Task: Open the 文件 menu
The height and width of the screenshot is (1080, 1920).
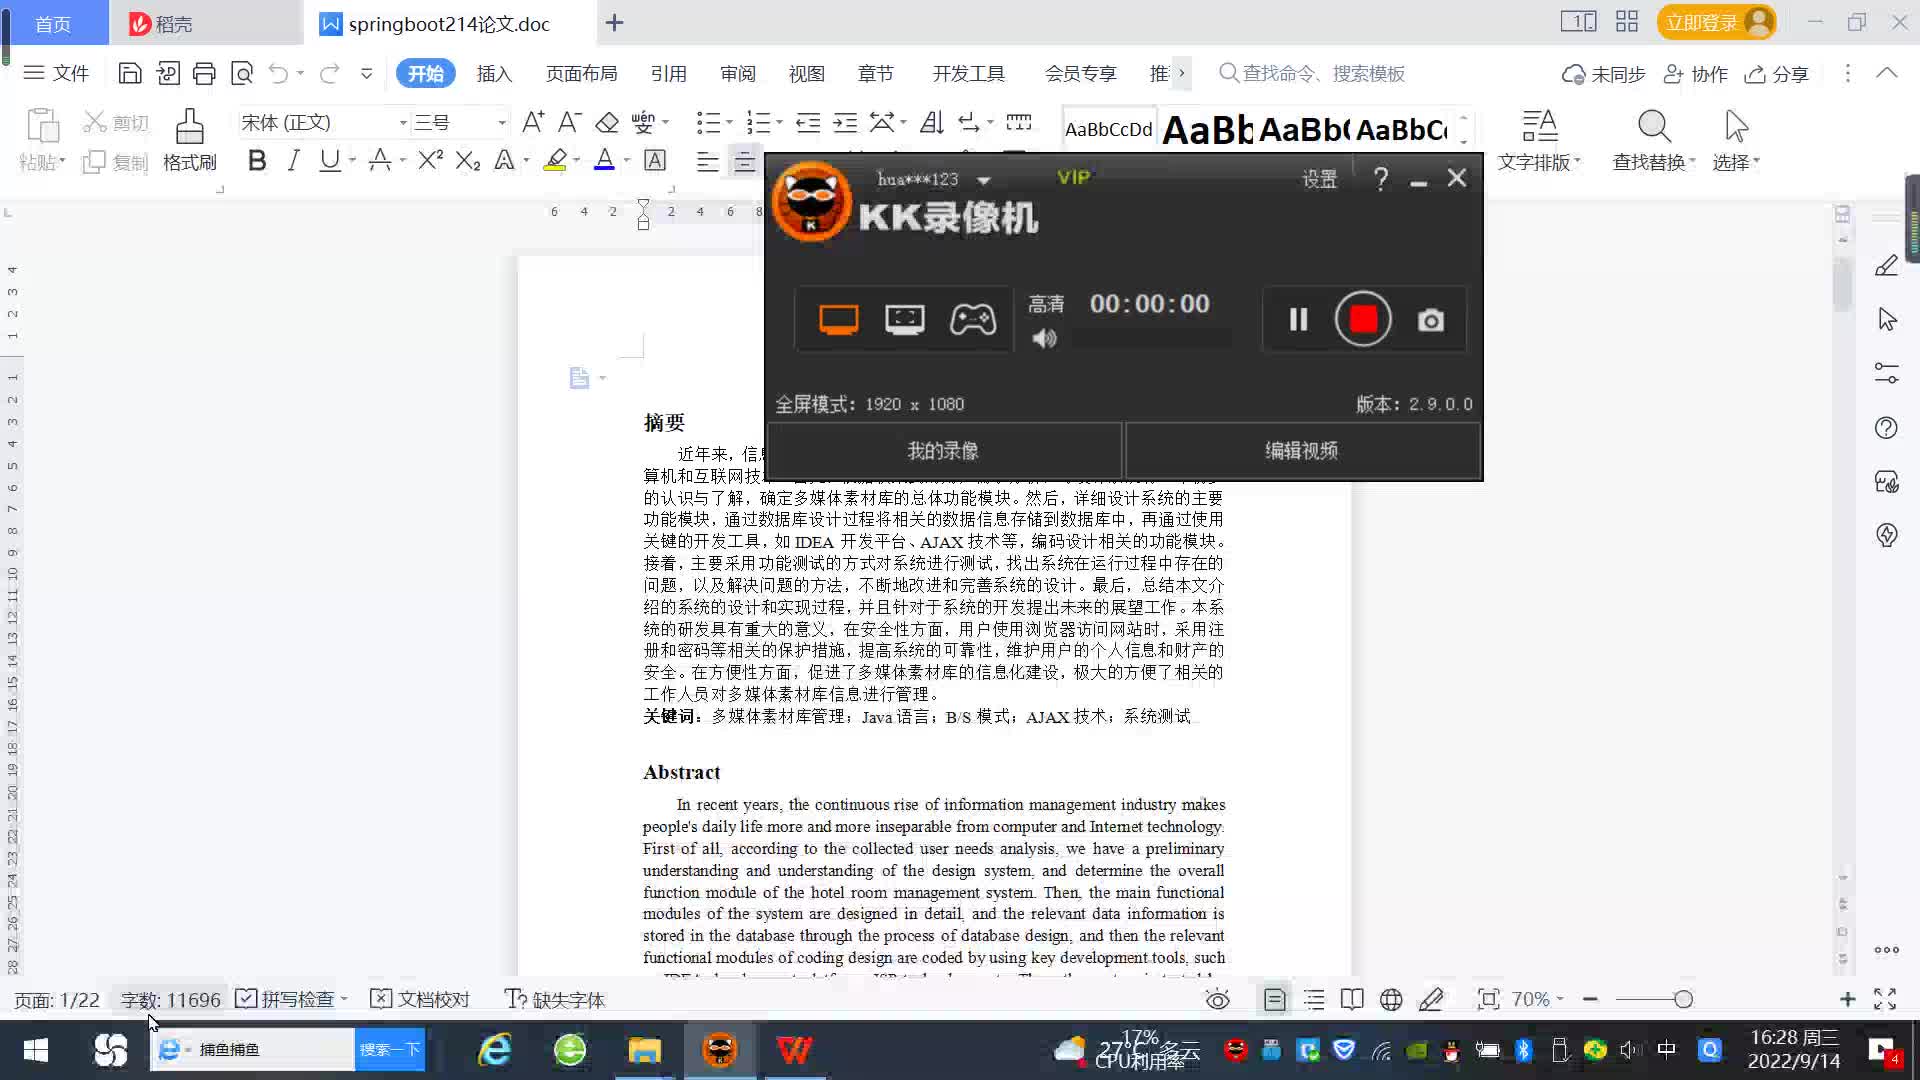Action: 57,73
